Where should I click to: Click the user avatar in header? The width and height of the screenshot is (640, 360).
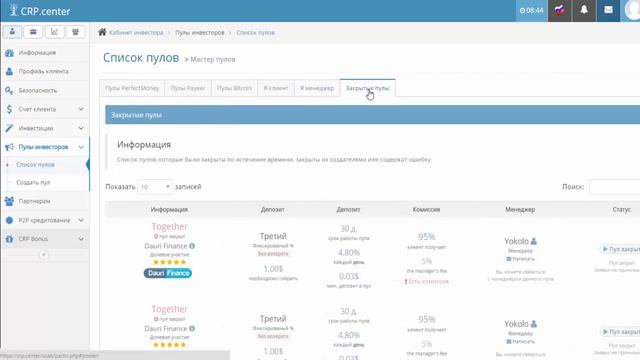(632, 10)
